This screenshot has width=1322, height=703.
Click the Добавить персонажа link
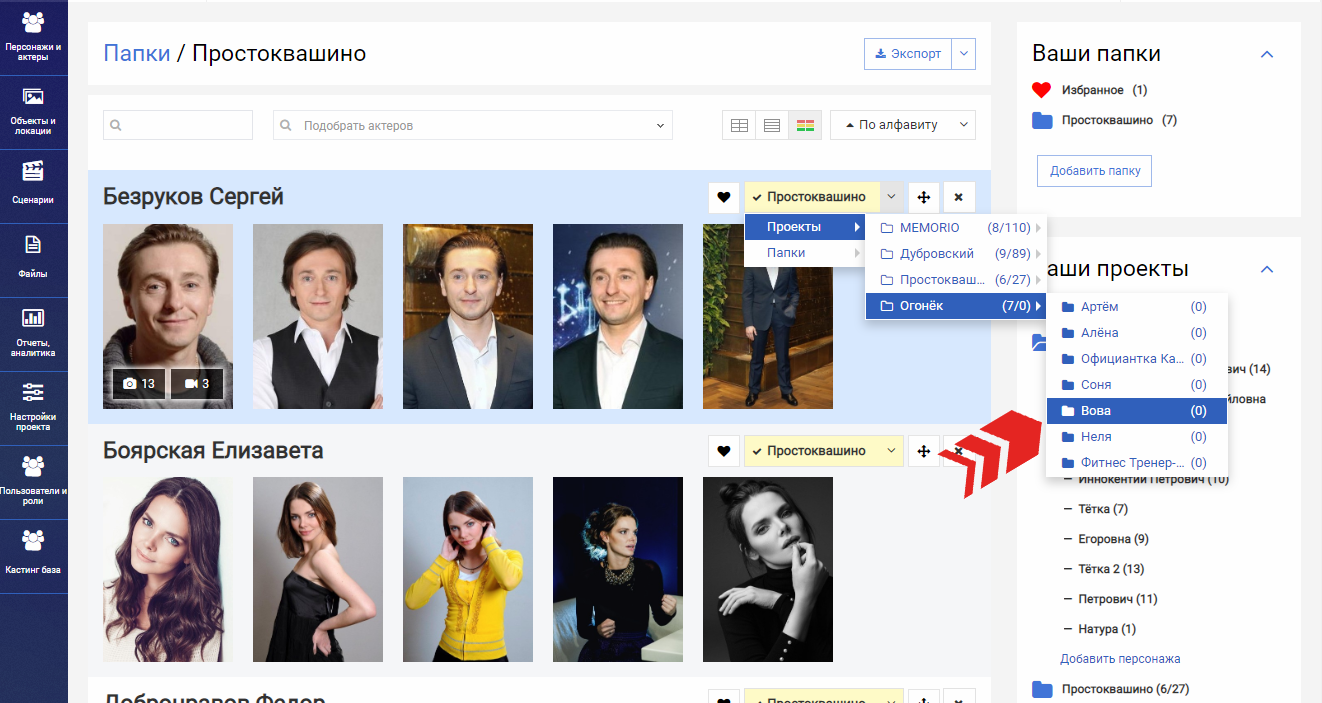coord(1120,659)
